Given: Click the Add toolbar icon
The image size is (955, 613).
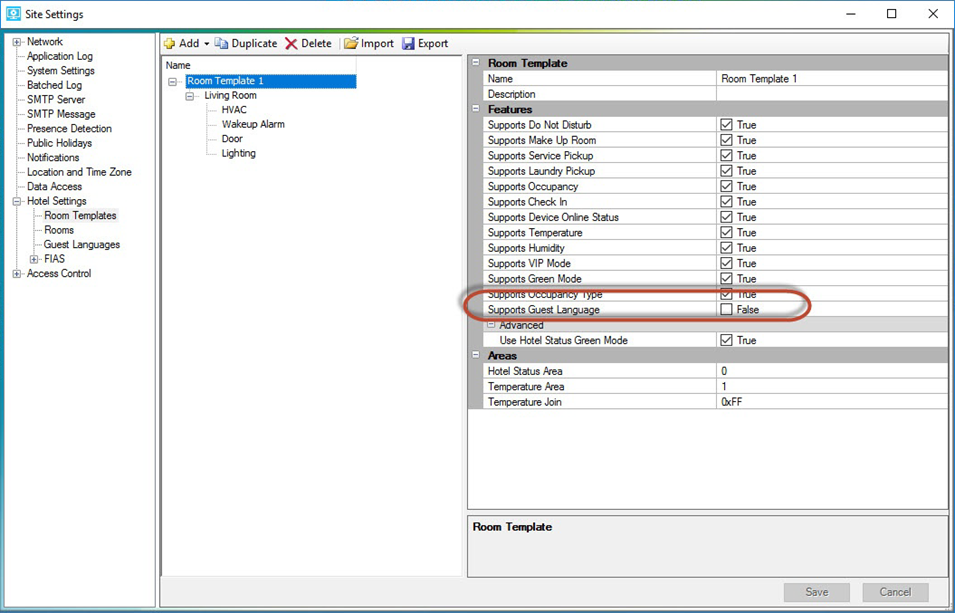Looking at the screenshot, I should pyautogui.click(x=169, y=43).
